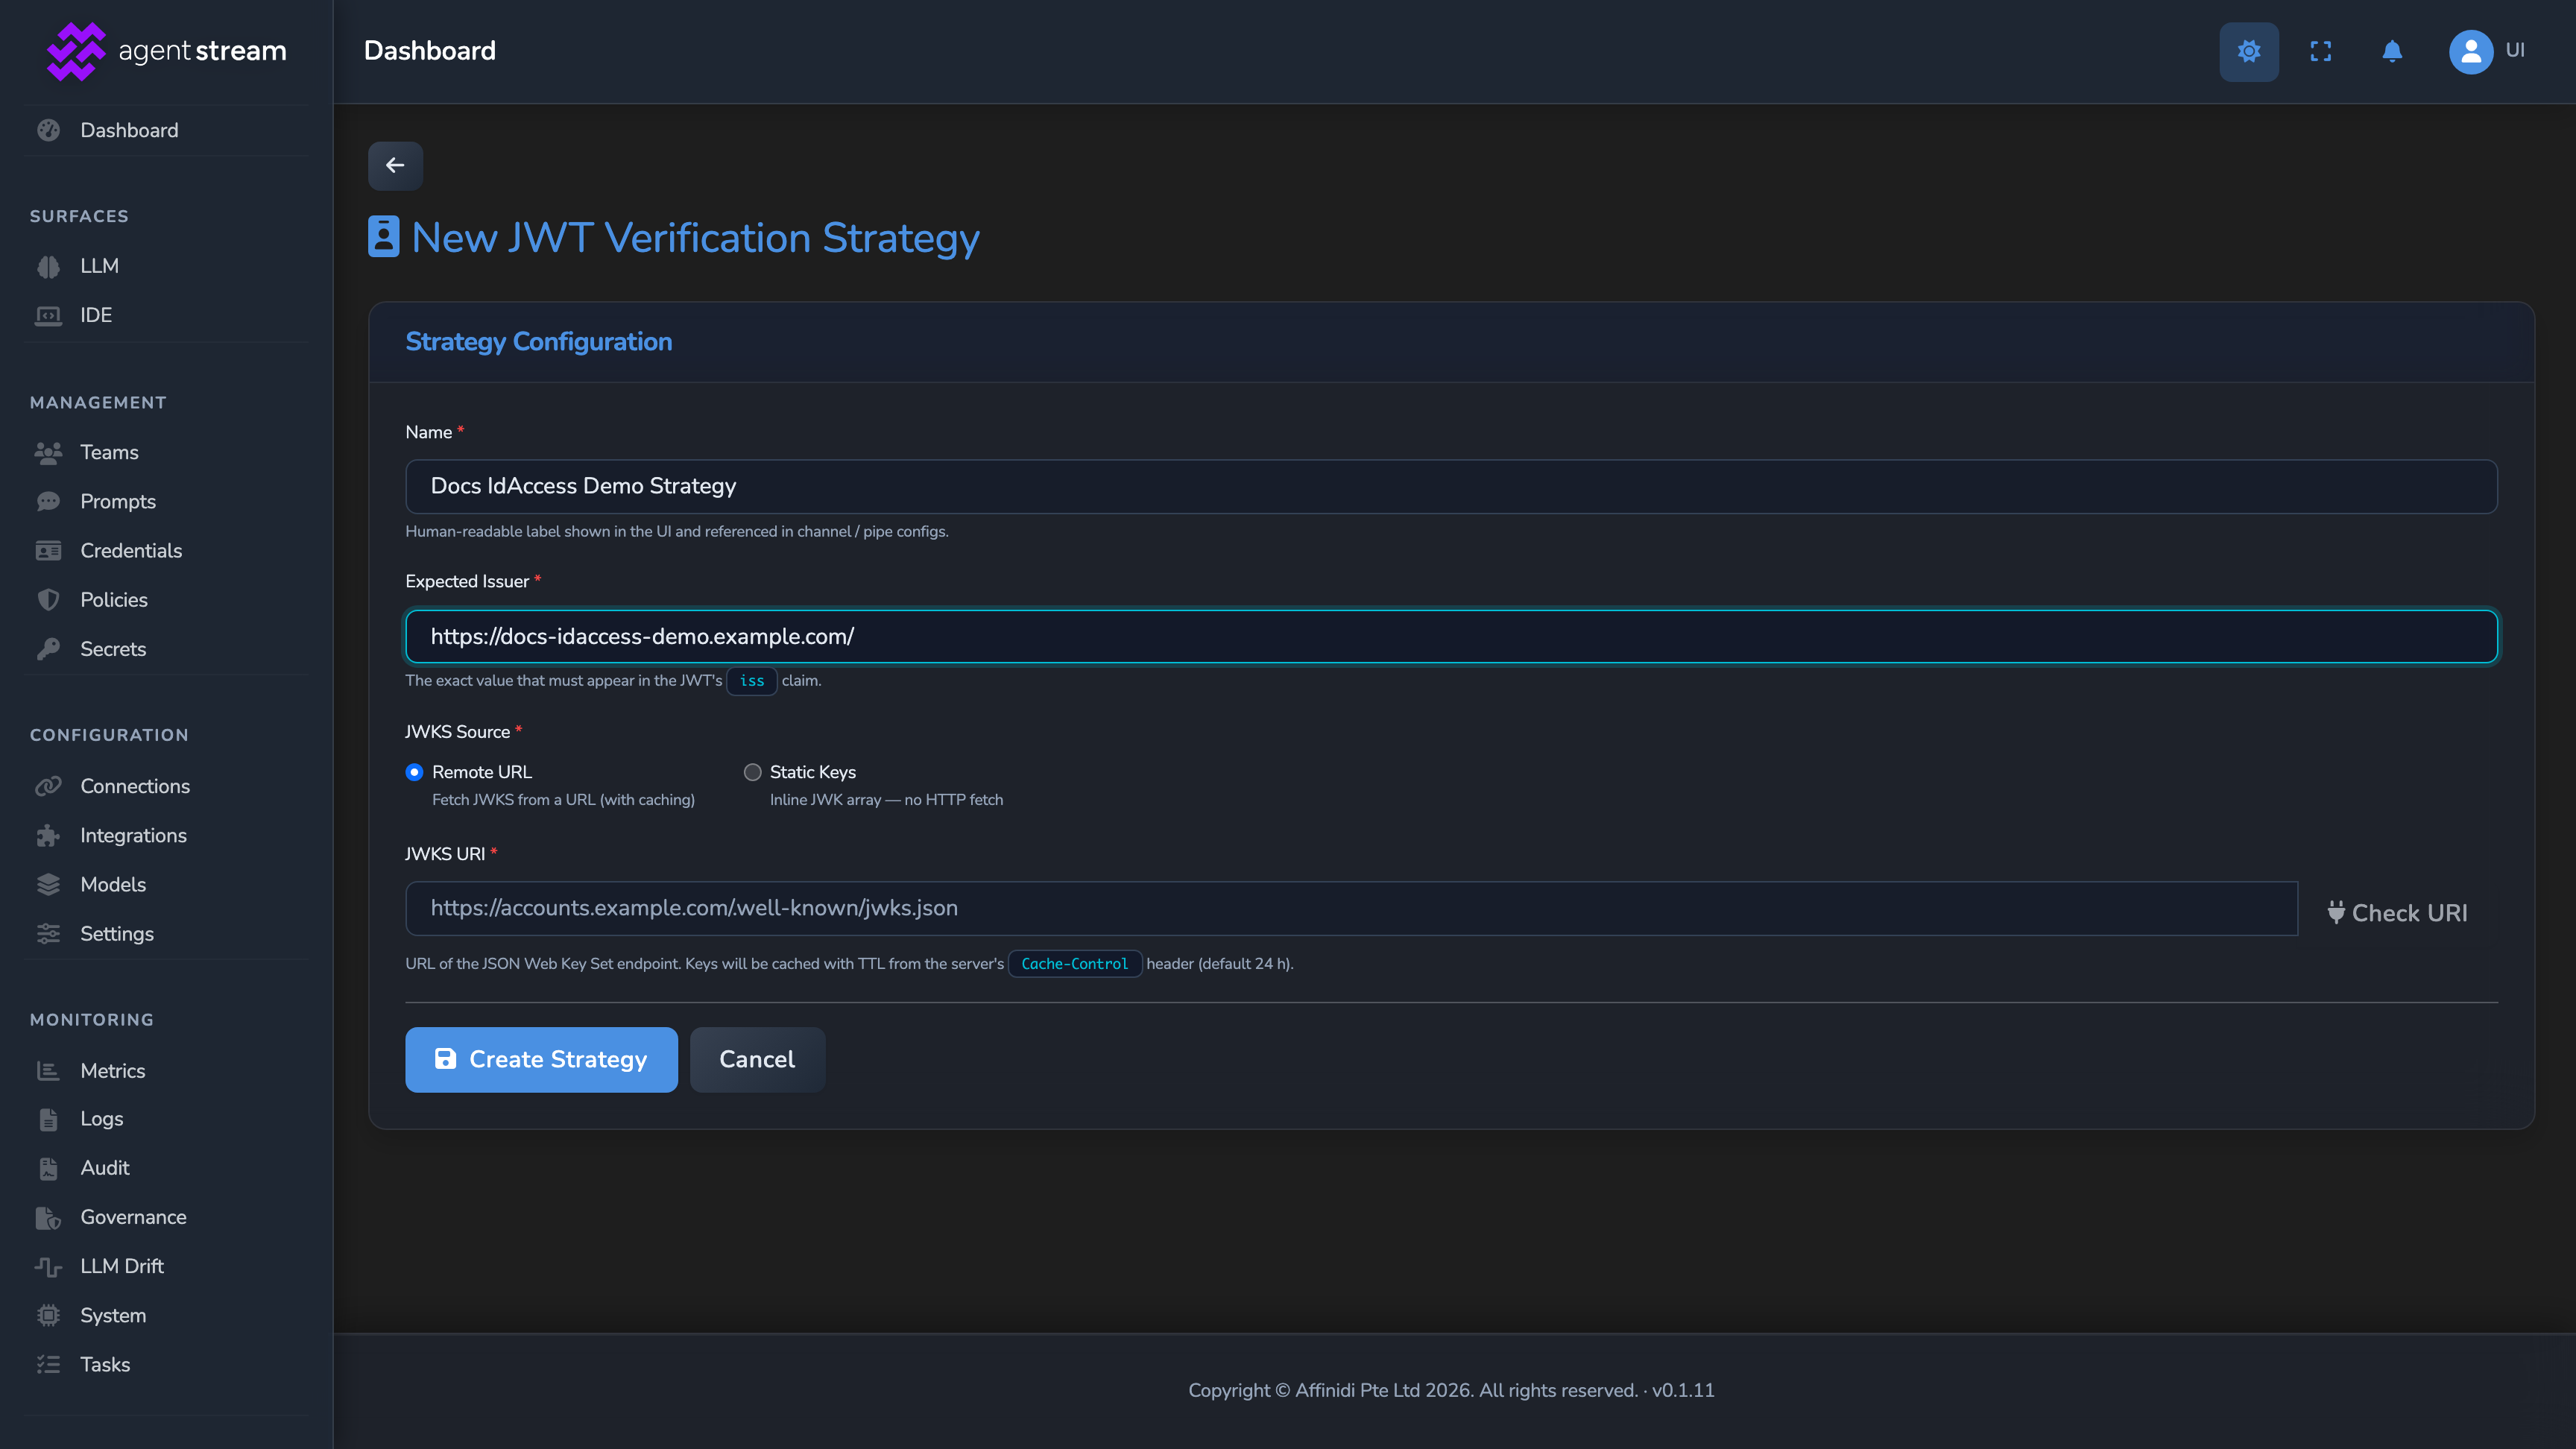Click into the Expected Issuer field
This screenshot has width=2576, height=1449.
[1451, 636]
